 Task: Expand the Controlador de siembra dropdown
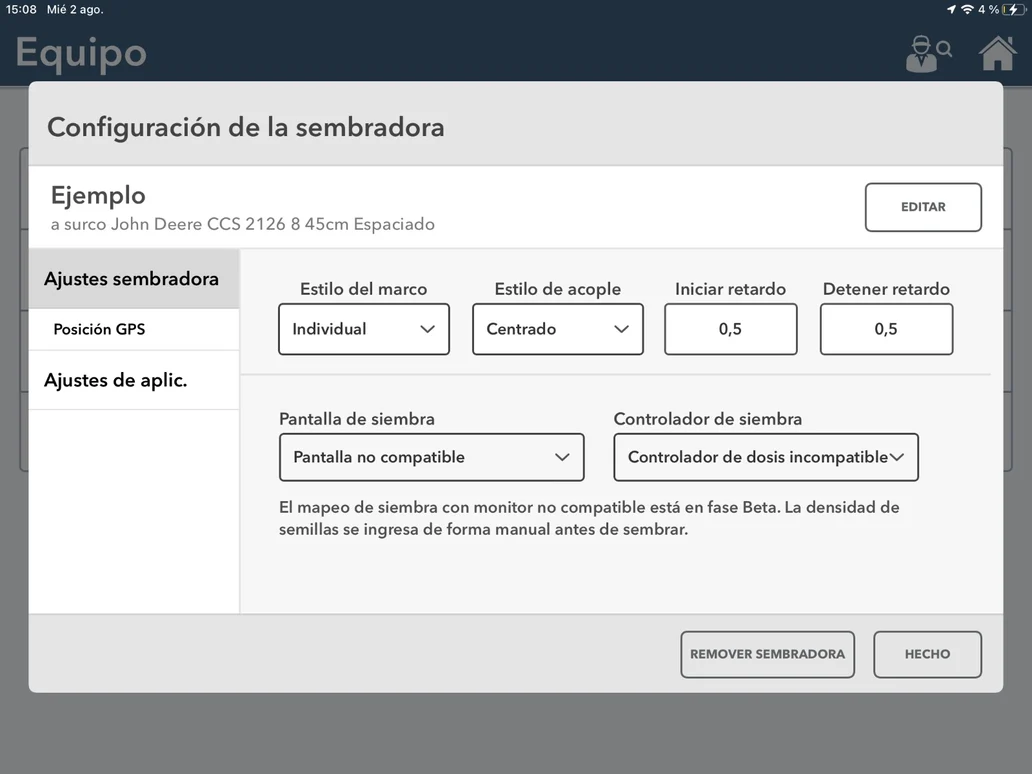pos(765,457)
